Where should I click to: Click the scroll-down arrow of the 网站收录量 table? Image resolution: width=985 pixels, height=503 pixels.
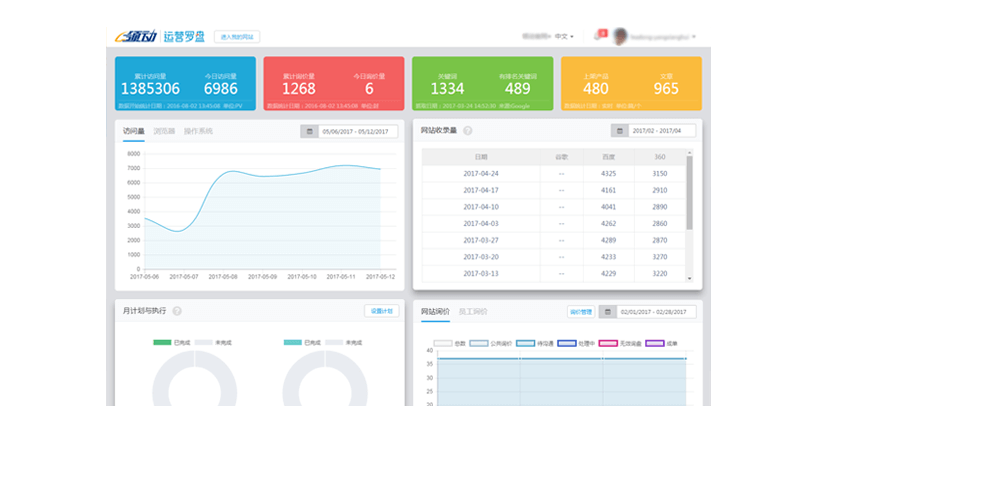[x=688, y=278]
